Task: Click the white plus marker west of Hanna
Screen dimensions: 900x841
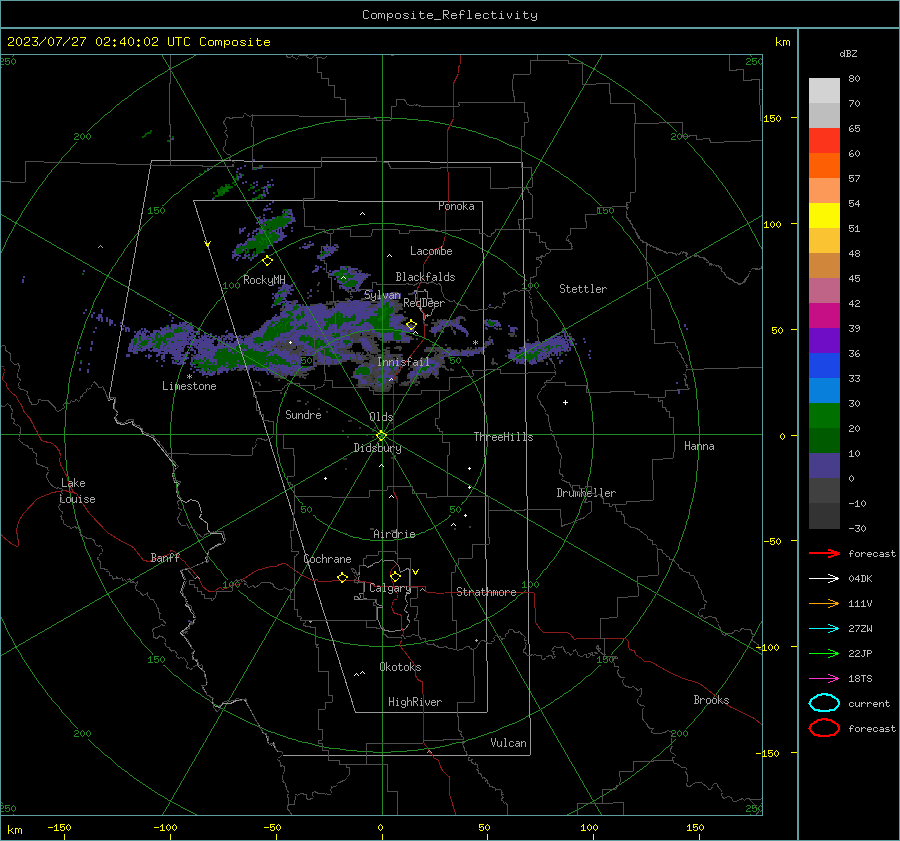Action: [x=565, y=402]
